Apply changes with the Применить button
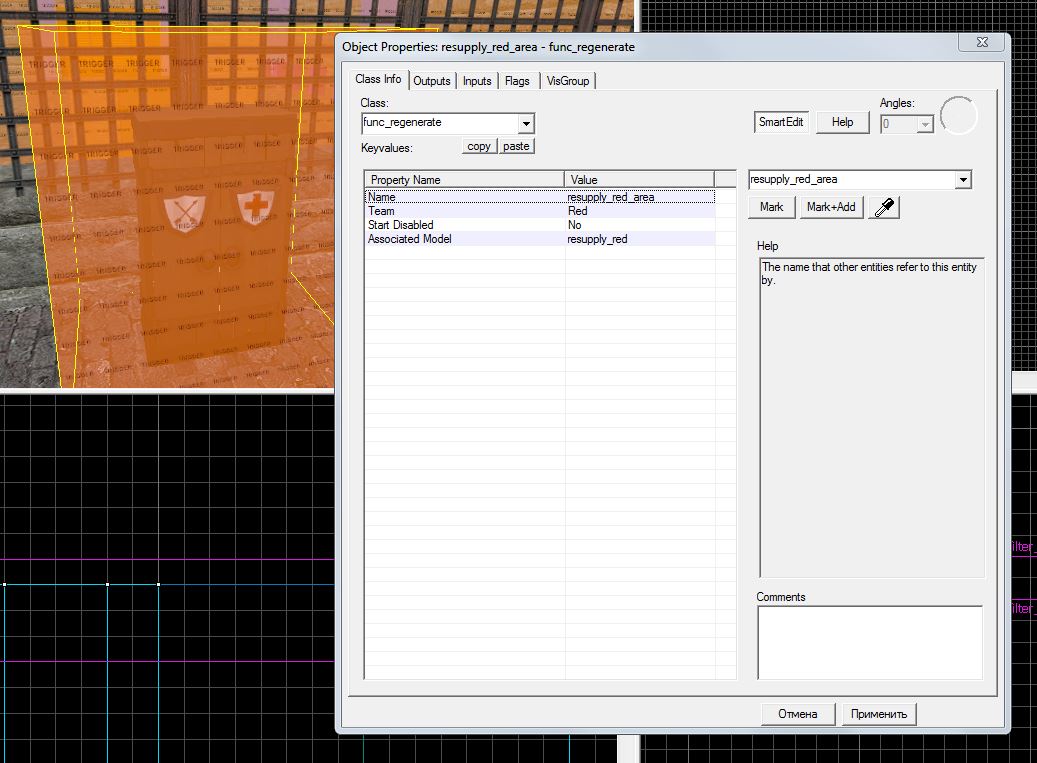Screen dimensions: 1037x763 click(x=879, y=714)
